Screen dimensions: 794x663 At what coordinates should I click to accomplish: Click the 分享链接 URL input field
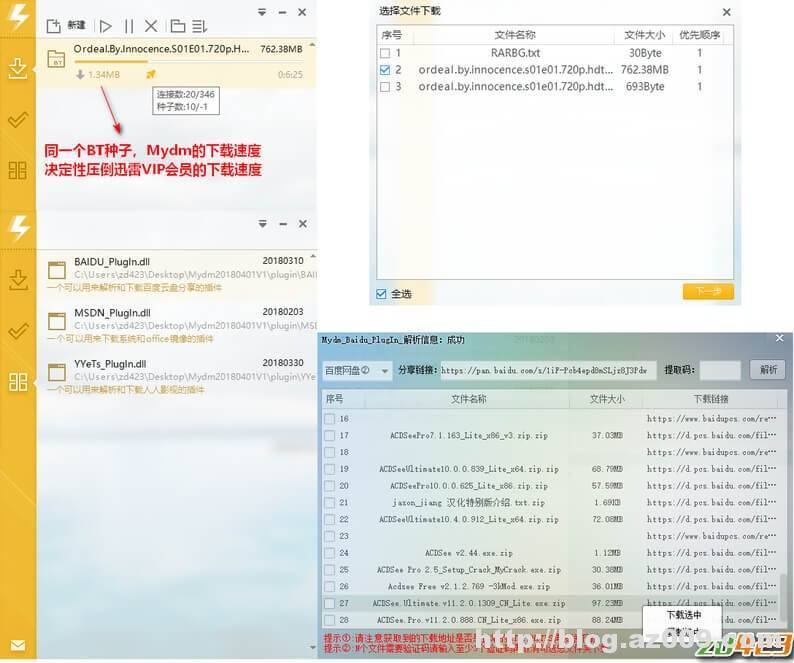(548, 371)
